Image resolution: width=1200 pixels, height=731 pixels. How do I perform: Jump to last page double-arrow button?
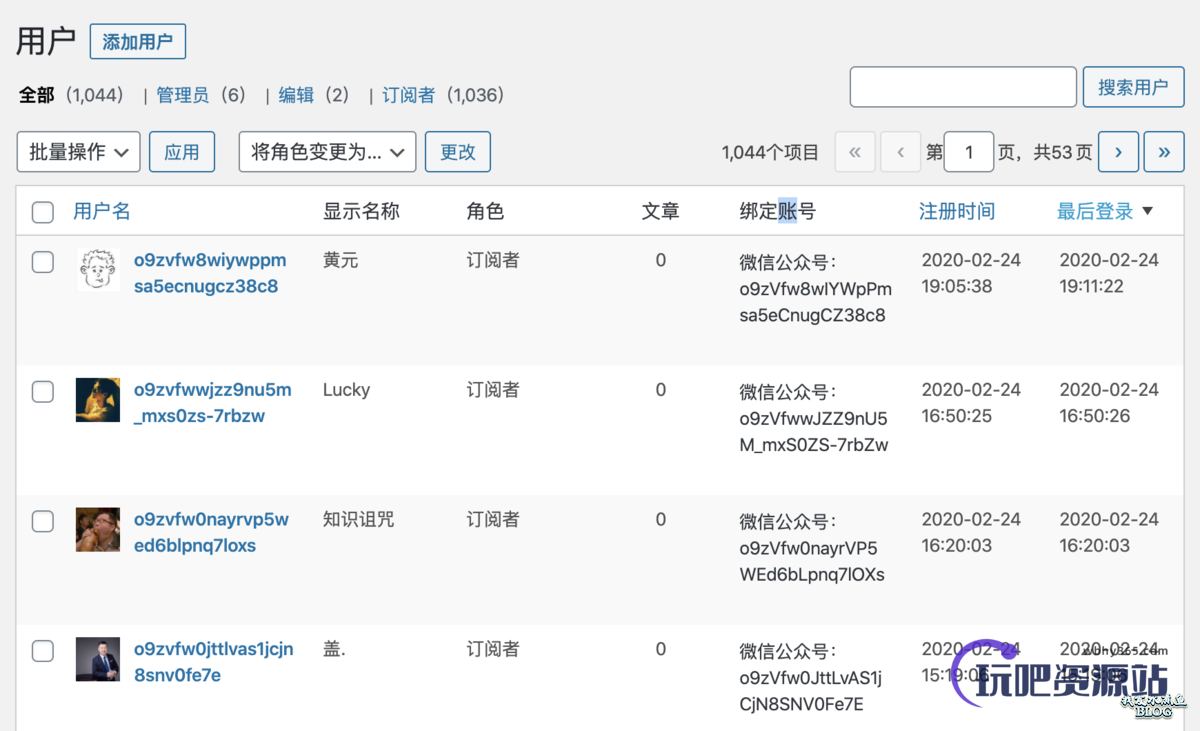coord(1164,152)
